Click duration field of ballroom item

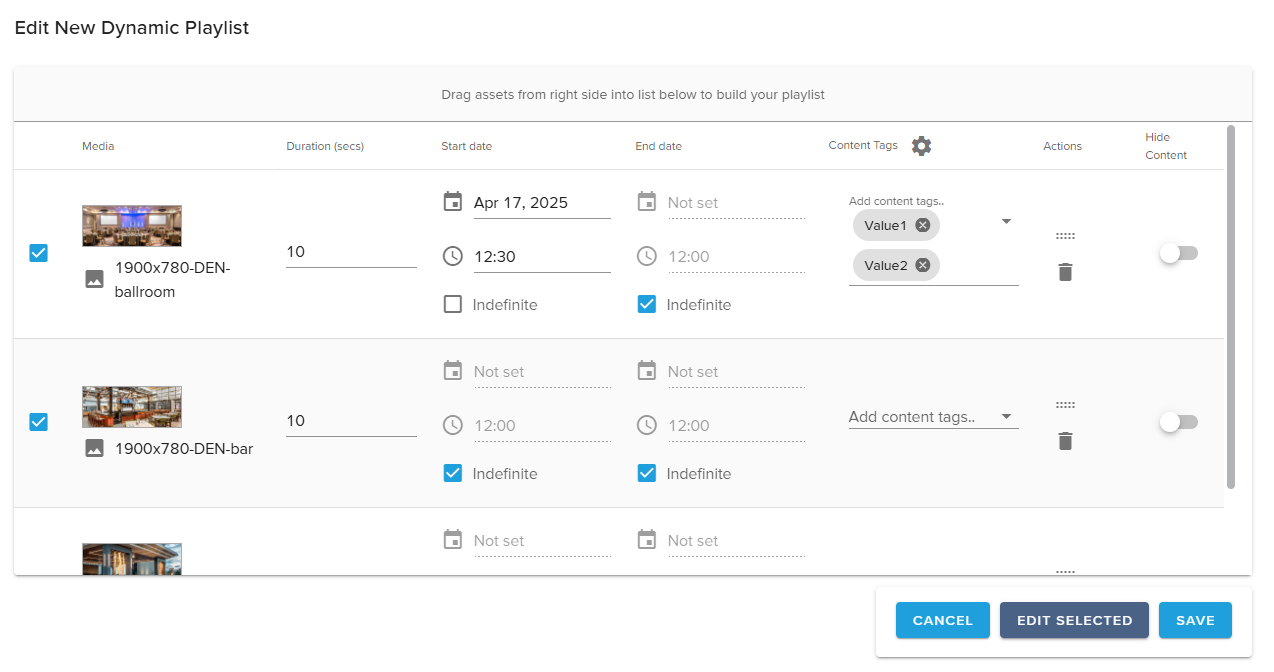tap(350, 252)
